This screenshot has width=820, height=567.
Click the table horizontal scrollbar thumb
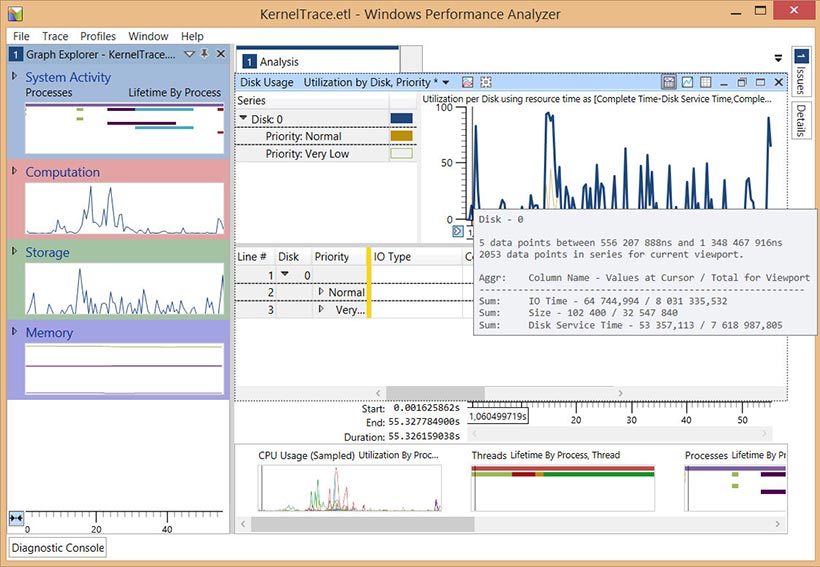[x=435, y=392]
